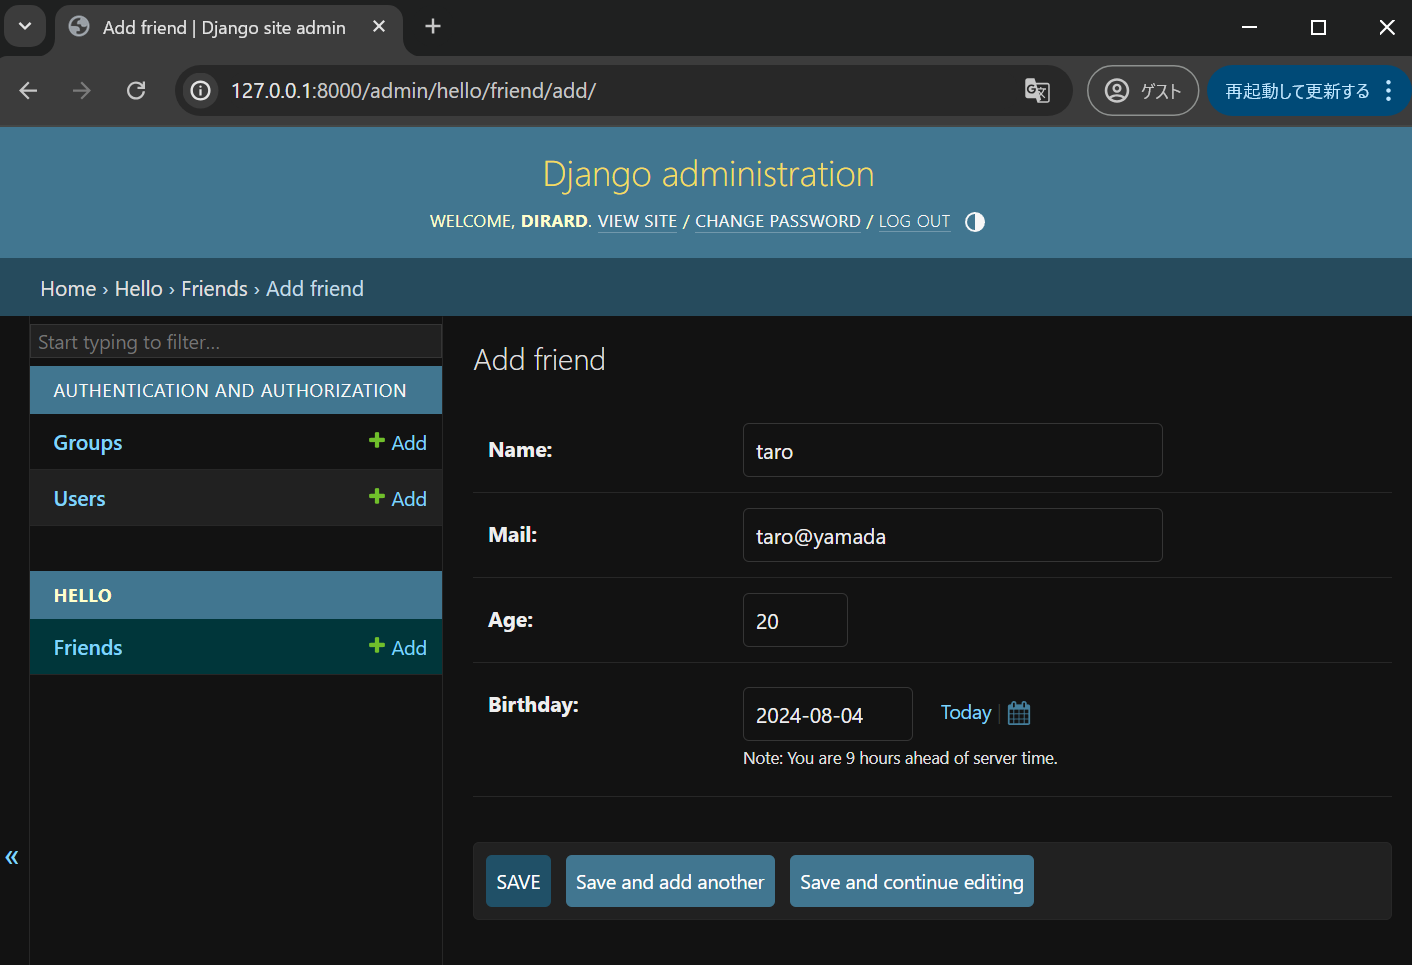Reload the page
The width and height of the screenshot is (1412, 965).
(136, 91)
